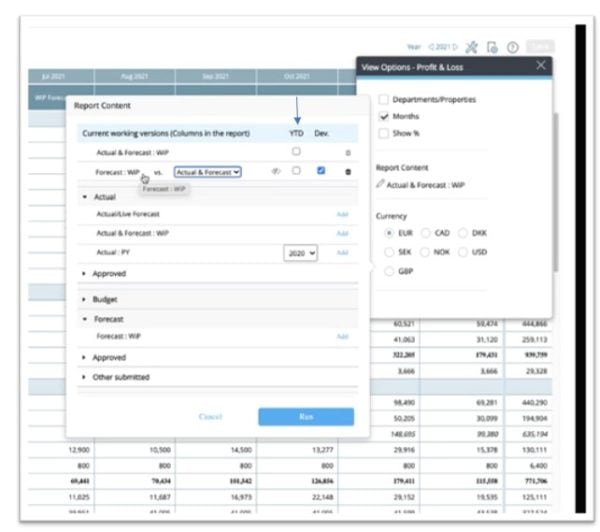Click trash icon on Actual & Forecast : WIP row
This screenshot has width=600, height=532.
click(348, 152)
